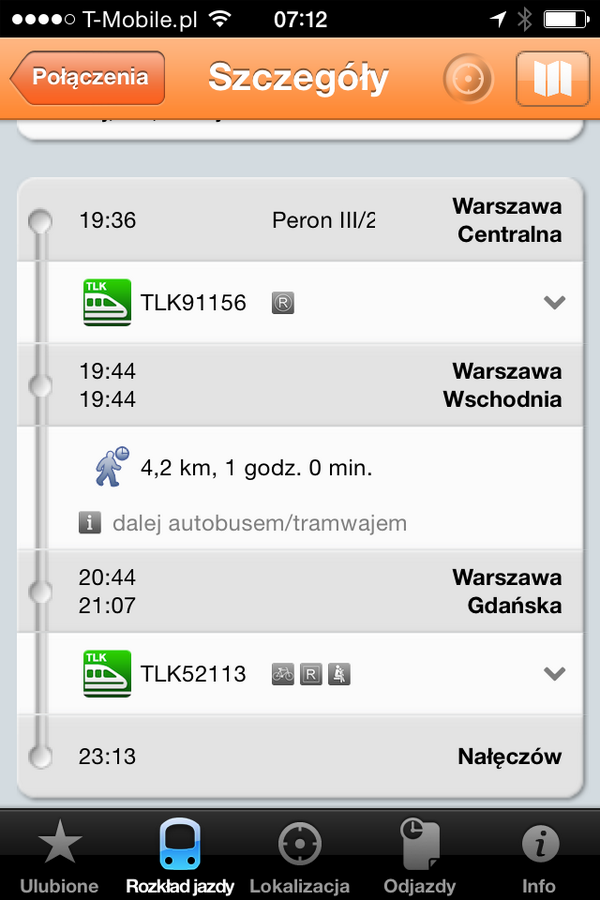Select the Rozkład jazdy tab
600x900 pixels.
pyautogui.click(x=180, y=855)
